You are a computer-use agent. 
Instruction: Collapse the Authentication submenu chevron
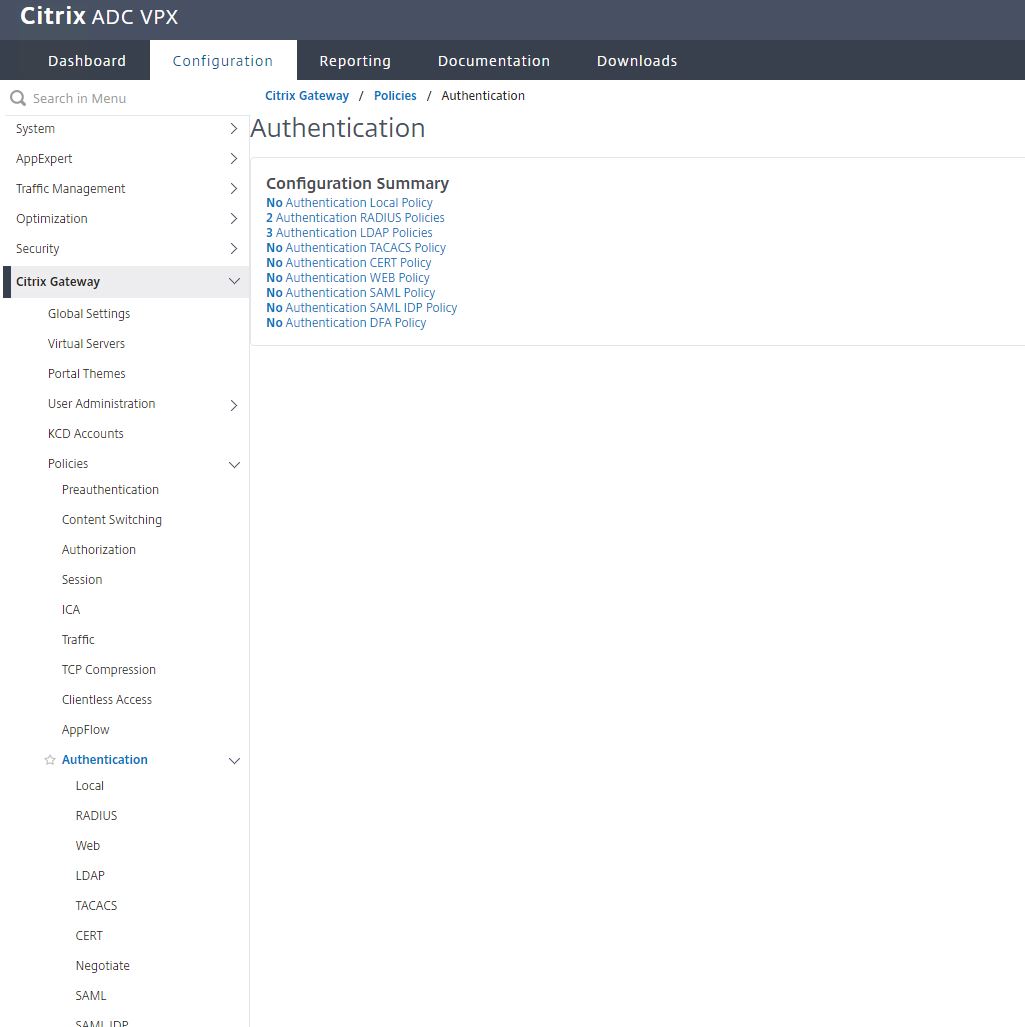pyautogui.click(x=234, y=761)
